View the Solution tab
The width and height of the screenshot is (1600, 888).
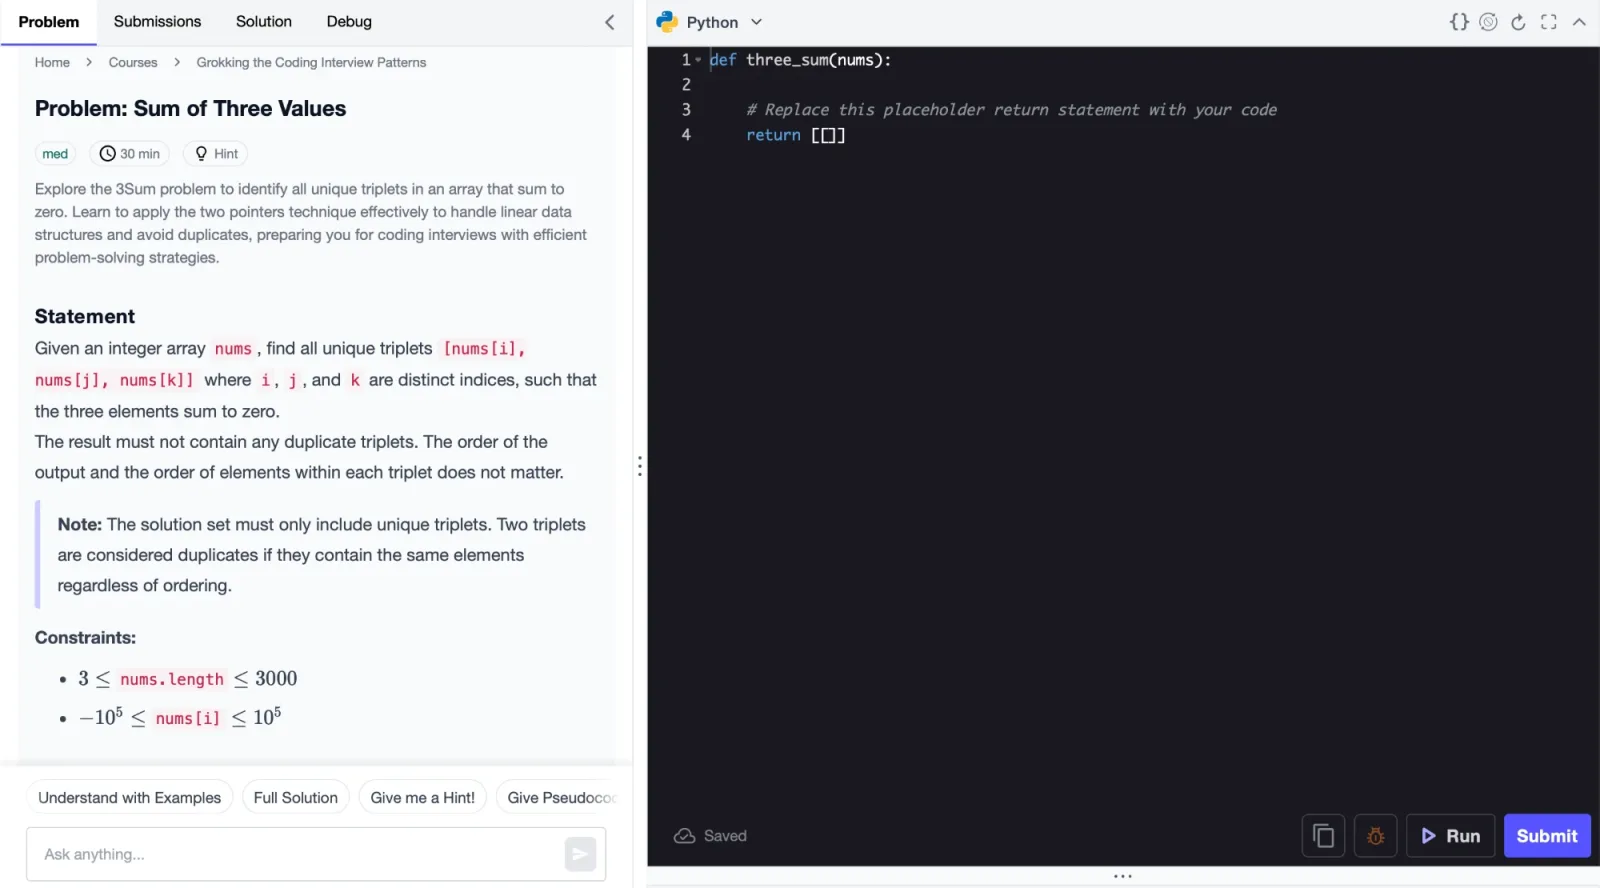point(264,22)
